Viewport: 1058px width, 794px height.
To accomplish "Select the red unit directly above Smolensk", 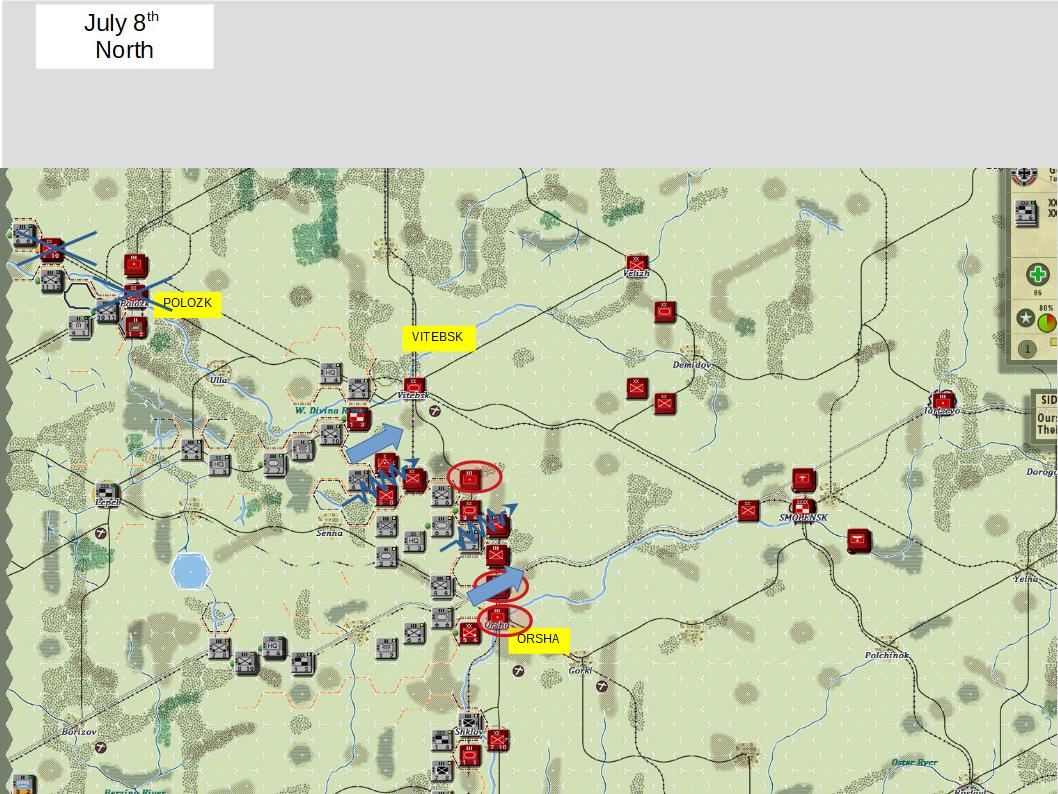I will 803,480.
